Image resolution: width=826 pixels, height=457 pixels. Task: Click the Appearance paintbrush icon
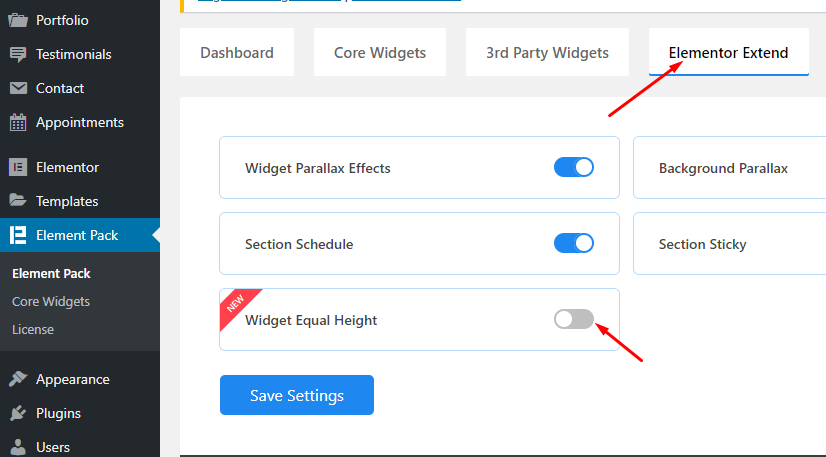point(18,379)
